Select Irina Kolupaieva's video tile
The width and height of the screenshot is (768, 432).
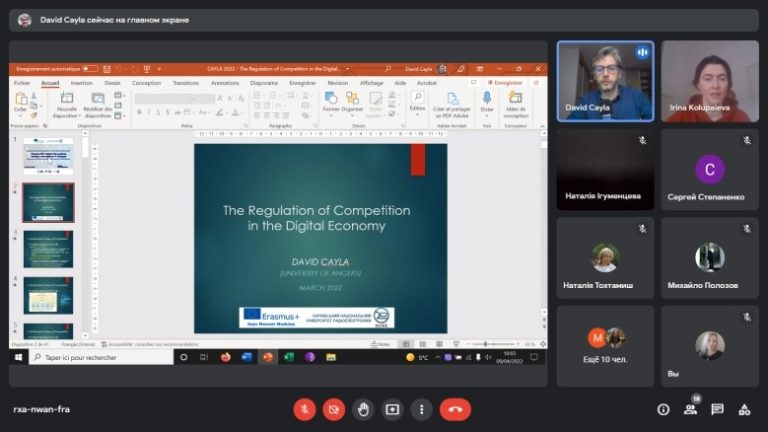710,81
